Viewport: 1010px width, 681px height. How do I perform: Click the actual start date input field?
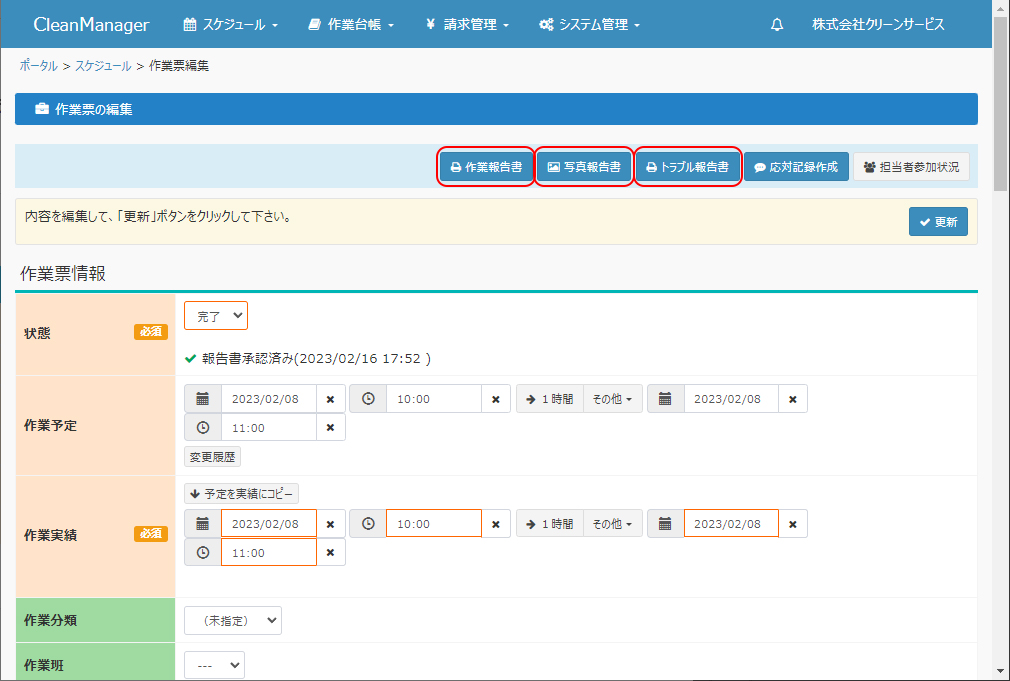(x=268, y=524)
